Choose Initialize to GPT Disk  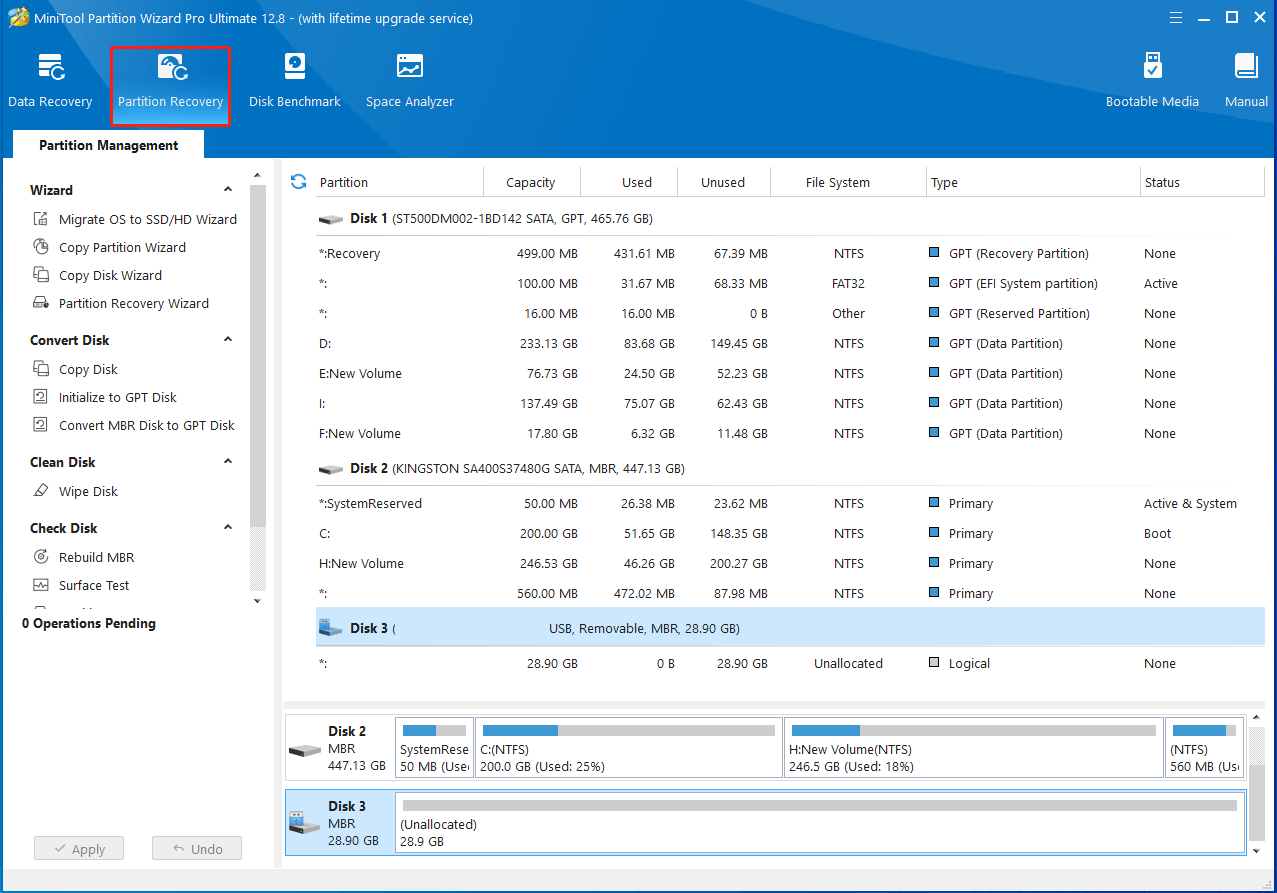105,397
